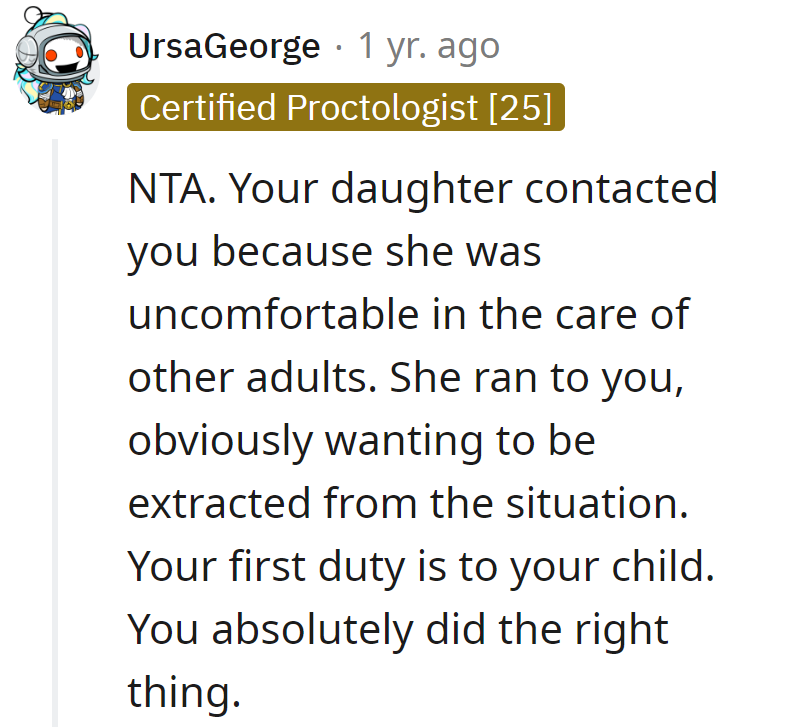Click the word "extracted" in the comment

coord(218,504)
